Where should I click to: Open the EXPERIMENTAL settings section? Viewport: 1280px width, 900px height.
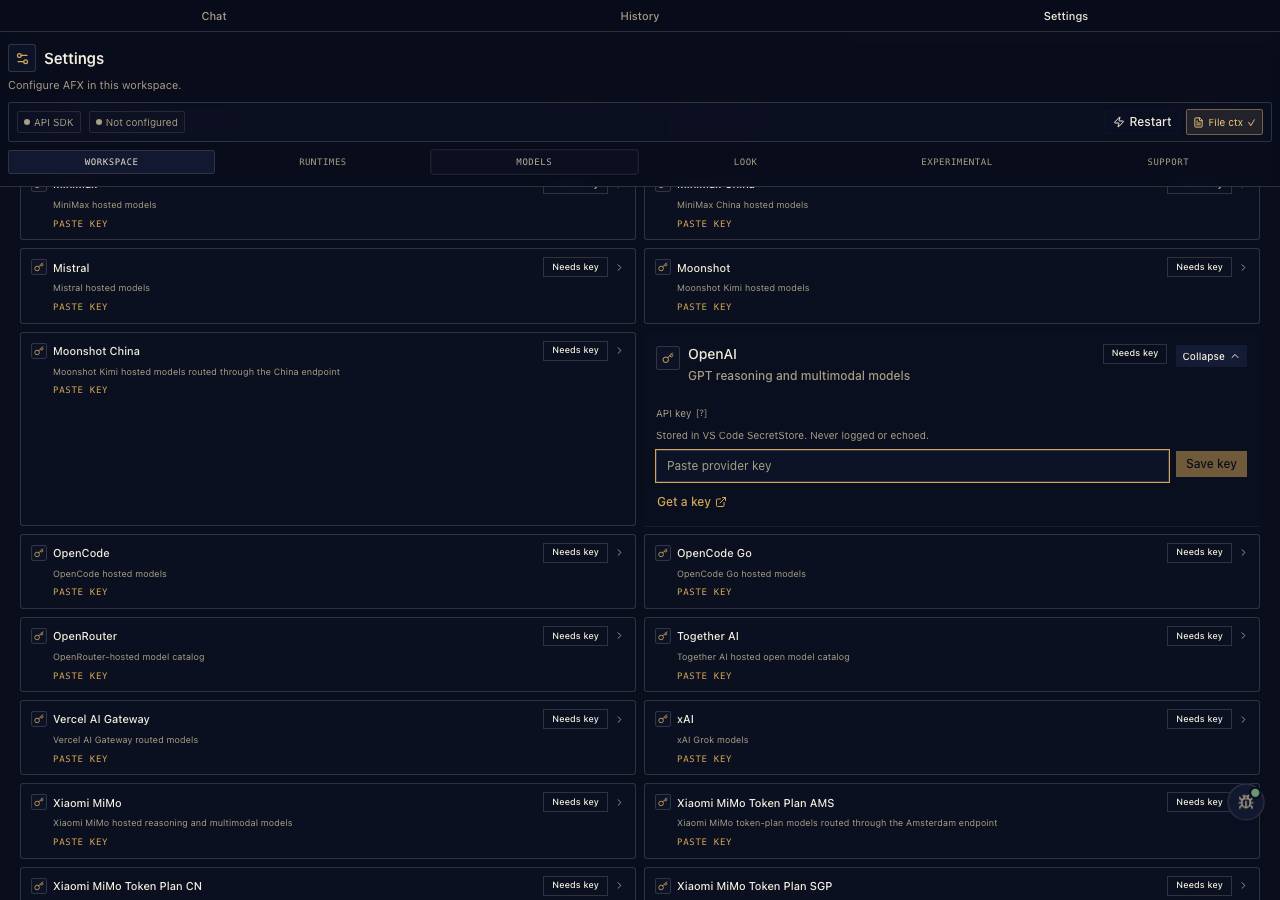(957, 162)
